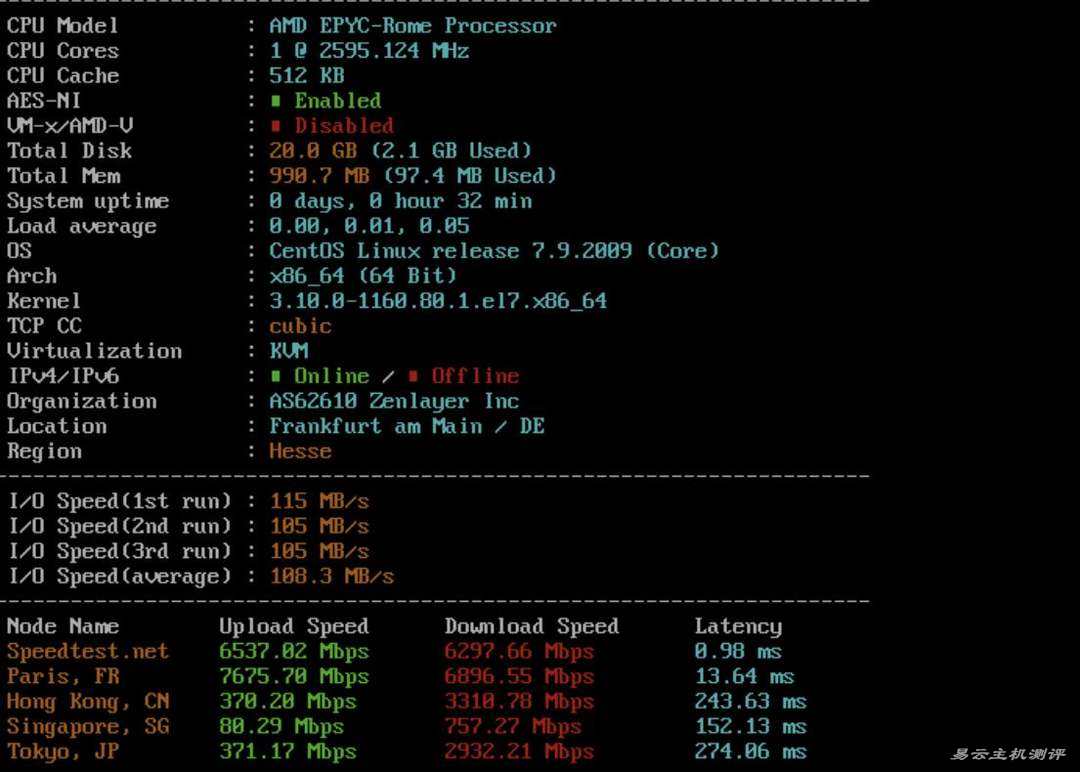
Task: Click the kernel version string
Action: tap(437, 300)
